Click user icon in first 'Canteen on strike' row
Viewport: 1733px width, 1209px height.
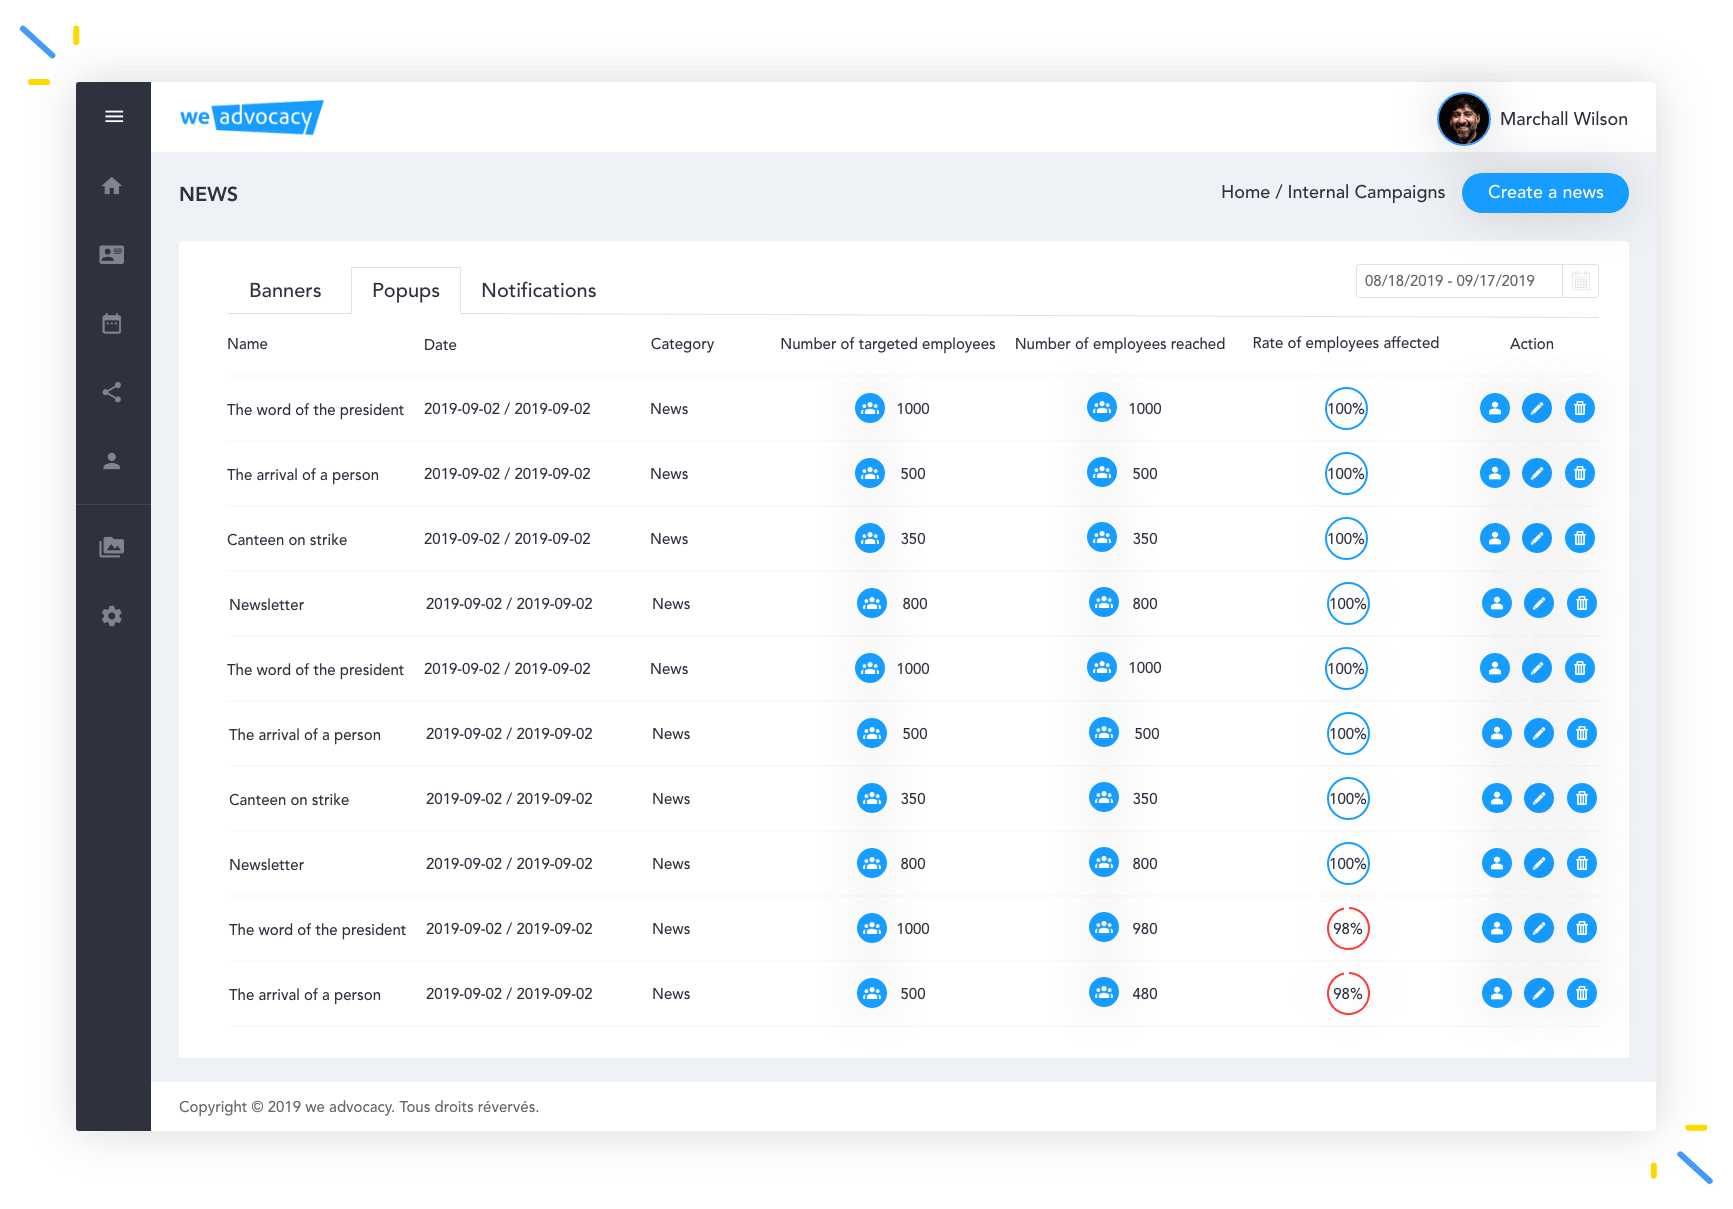1495,538
